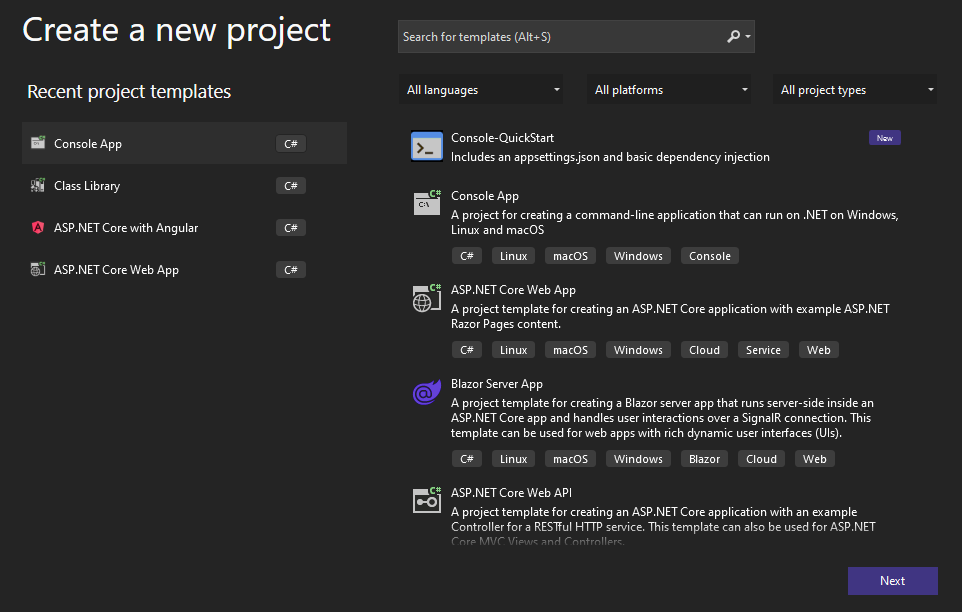The width and height of the screenshot is (962, 612).
Task: Click the New badge on Console-QuickStart
Action: (x=885, y=138)
